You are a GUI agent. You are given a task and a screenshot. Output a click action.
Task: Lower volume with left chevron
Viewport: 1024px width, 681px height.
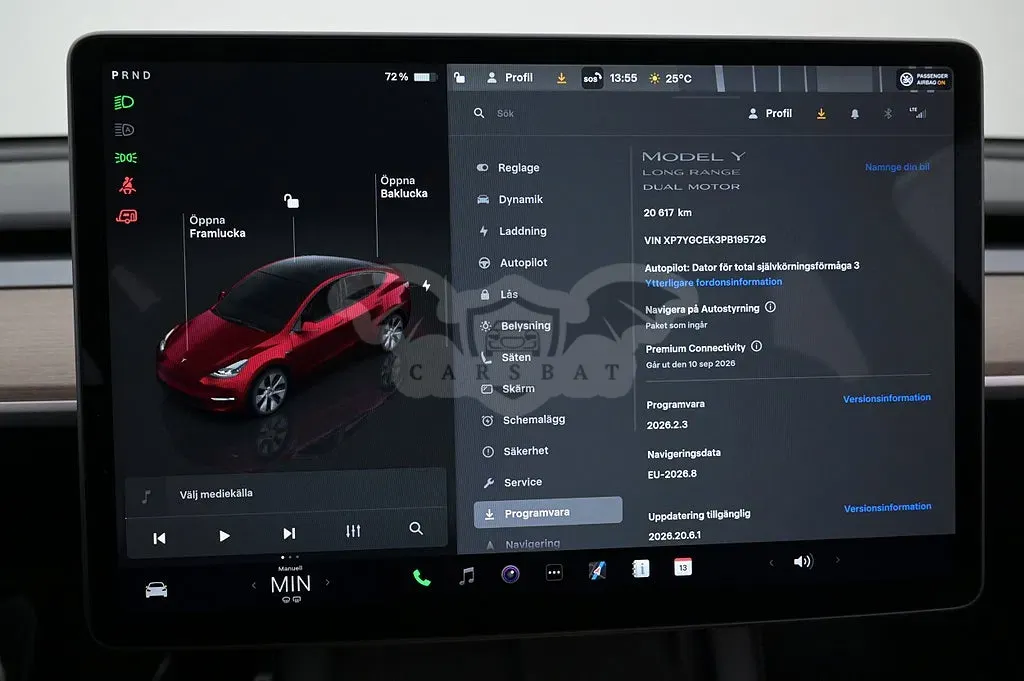click(771, 562)
